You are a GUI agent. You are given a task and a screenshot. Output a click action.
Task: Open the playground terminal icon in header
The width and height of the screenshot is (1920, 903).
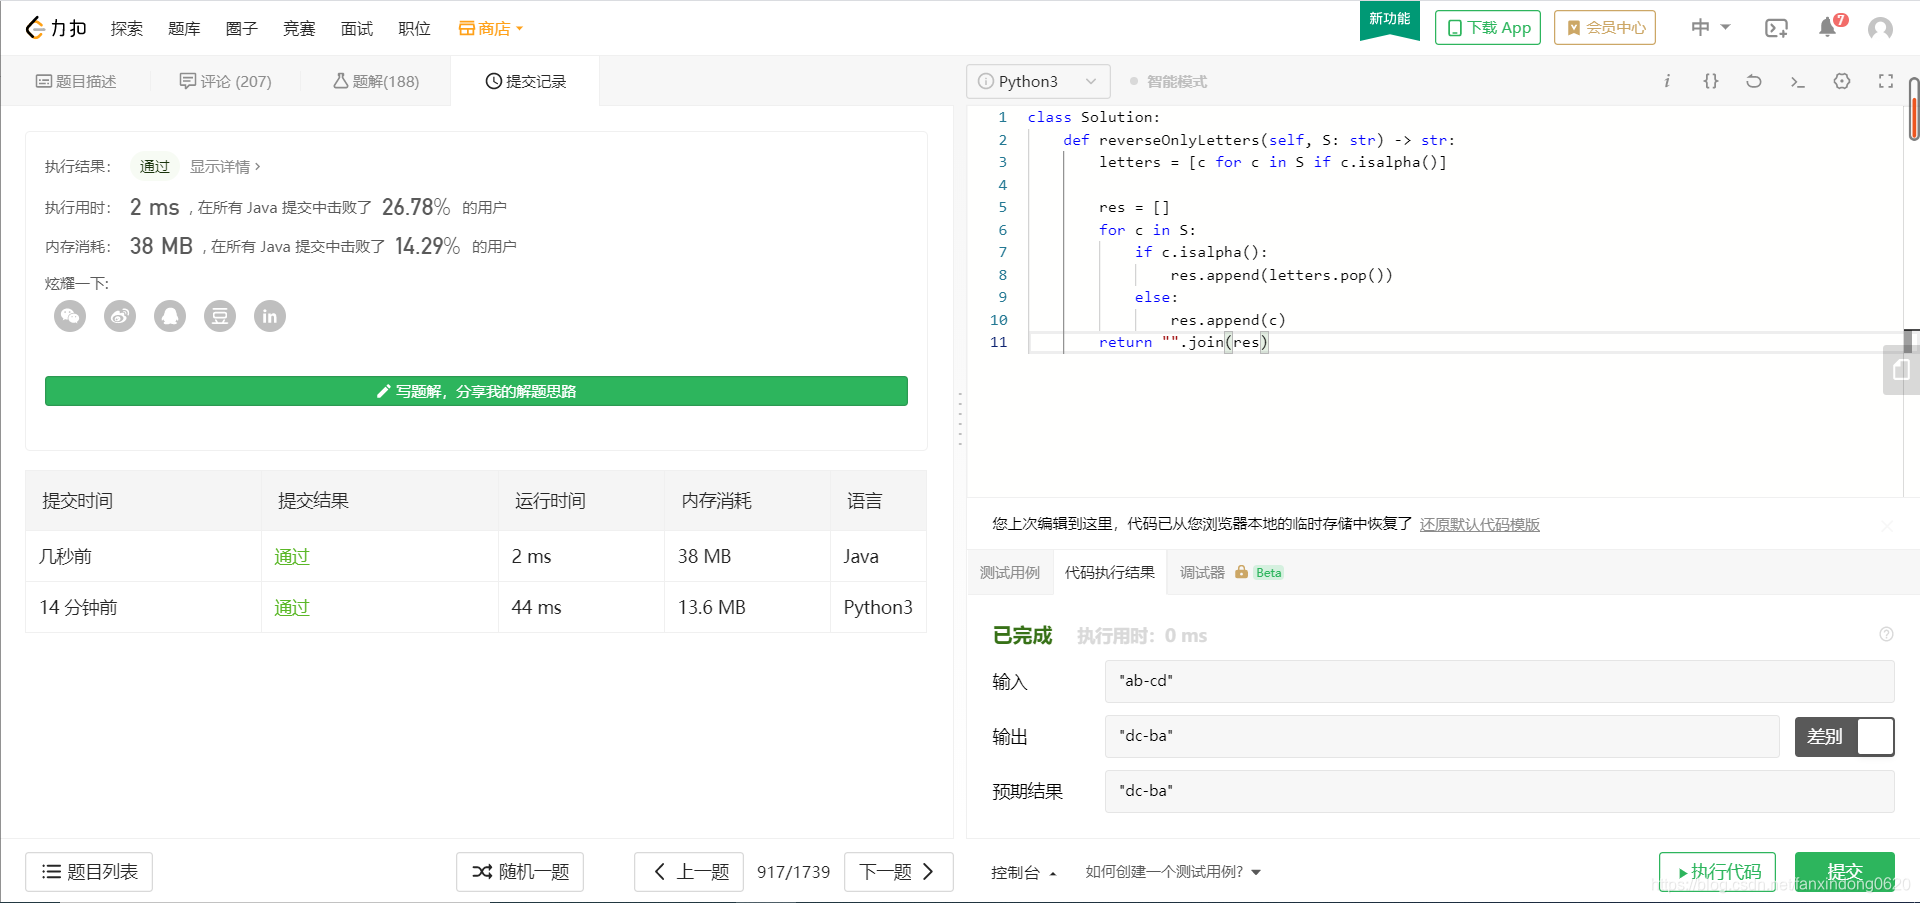1776,28
